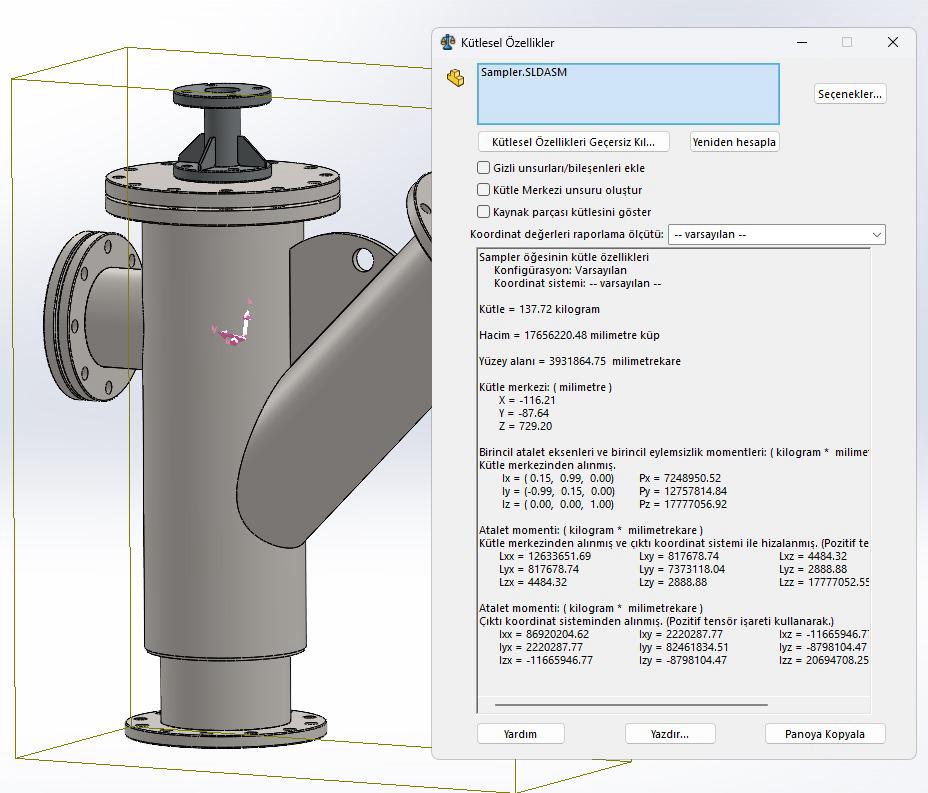Click the Y = -87.64 value
Image resolution: width=928 pixels, height=793 pixels.
pos(524,414)
